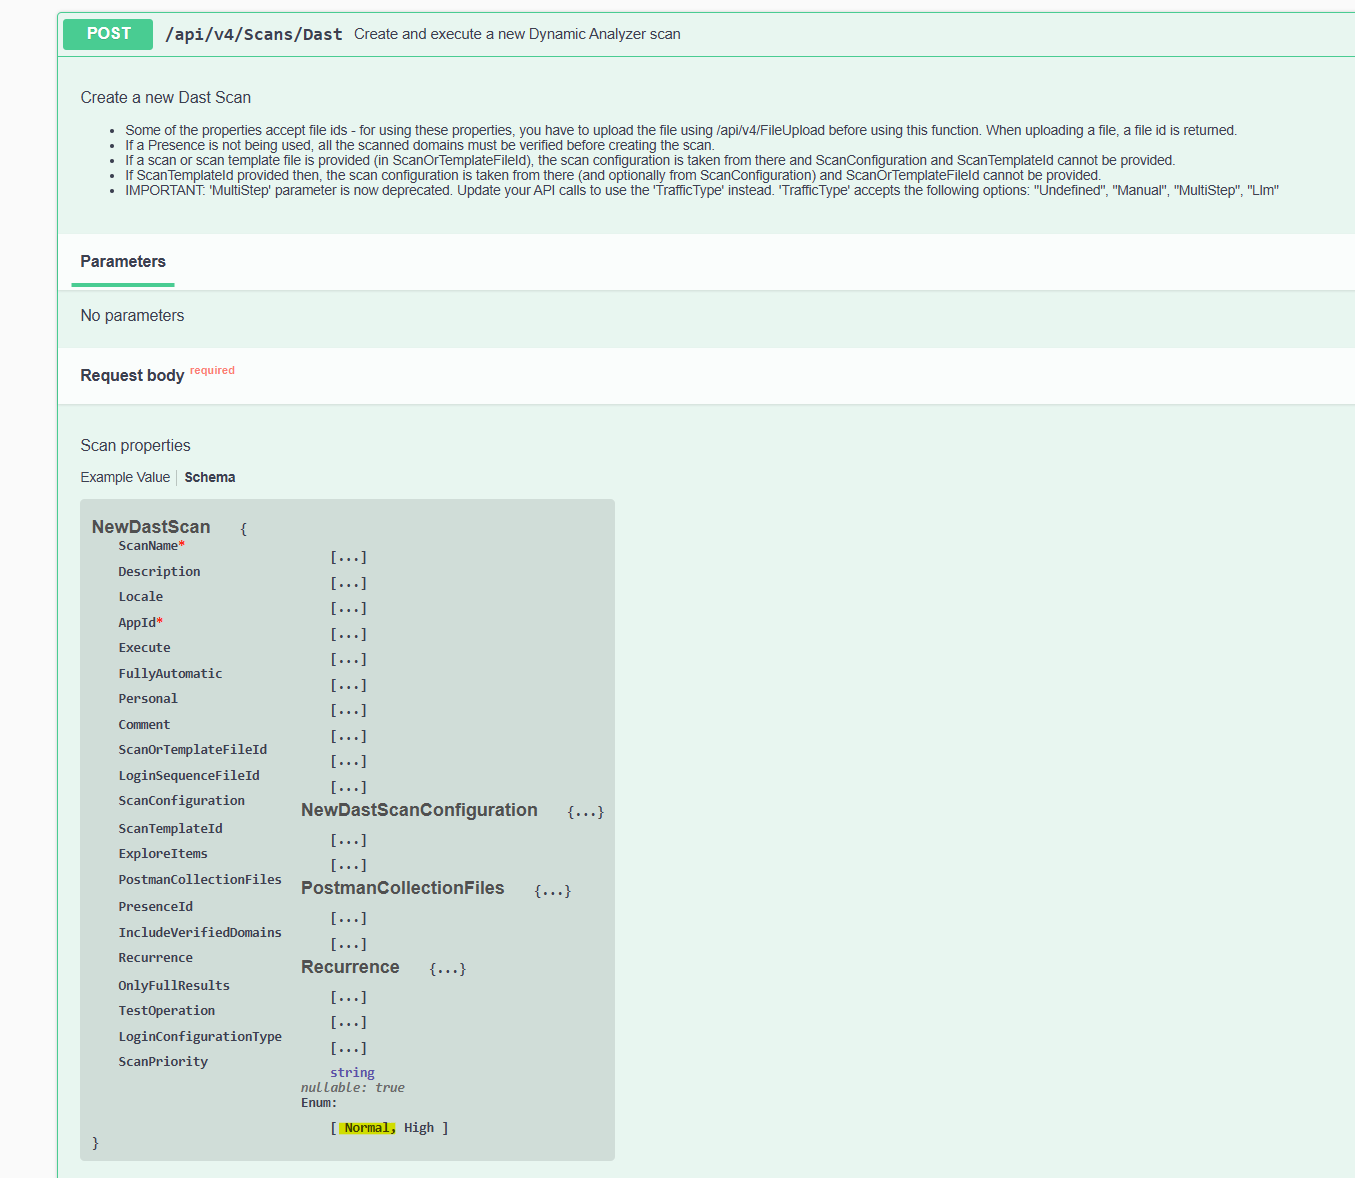The image size is (1355, 1178).
Task: Collapse the /api/v4/Scans/Dast endpoint path
Action: (254, 34)
